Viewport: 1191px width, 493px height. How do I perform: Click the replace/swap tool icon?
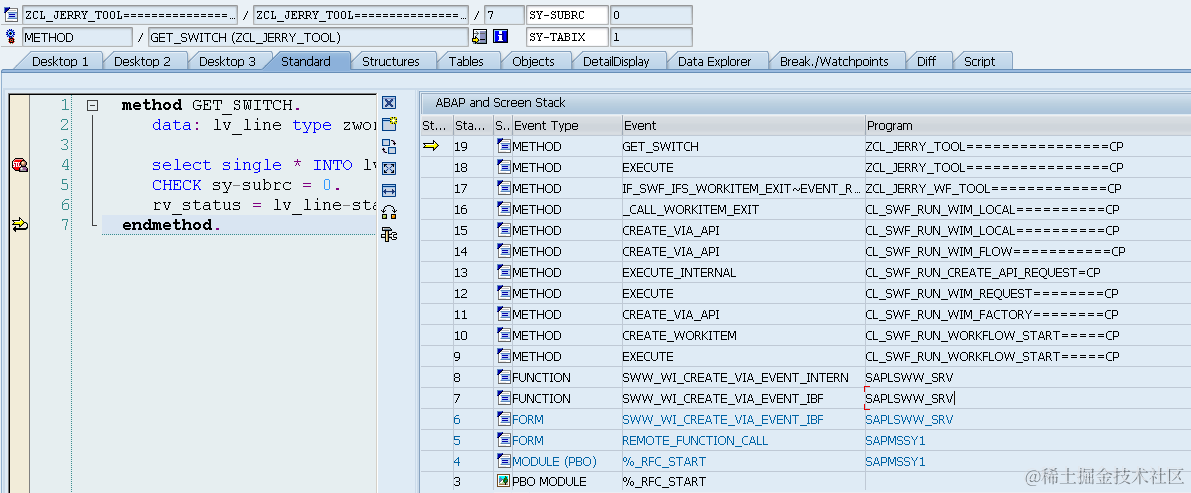(x=389, y=147)
